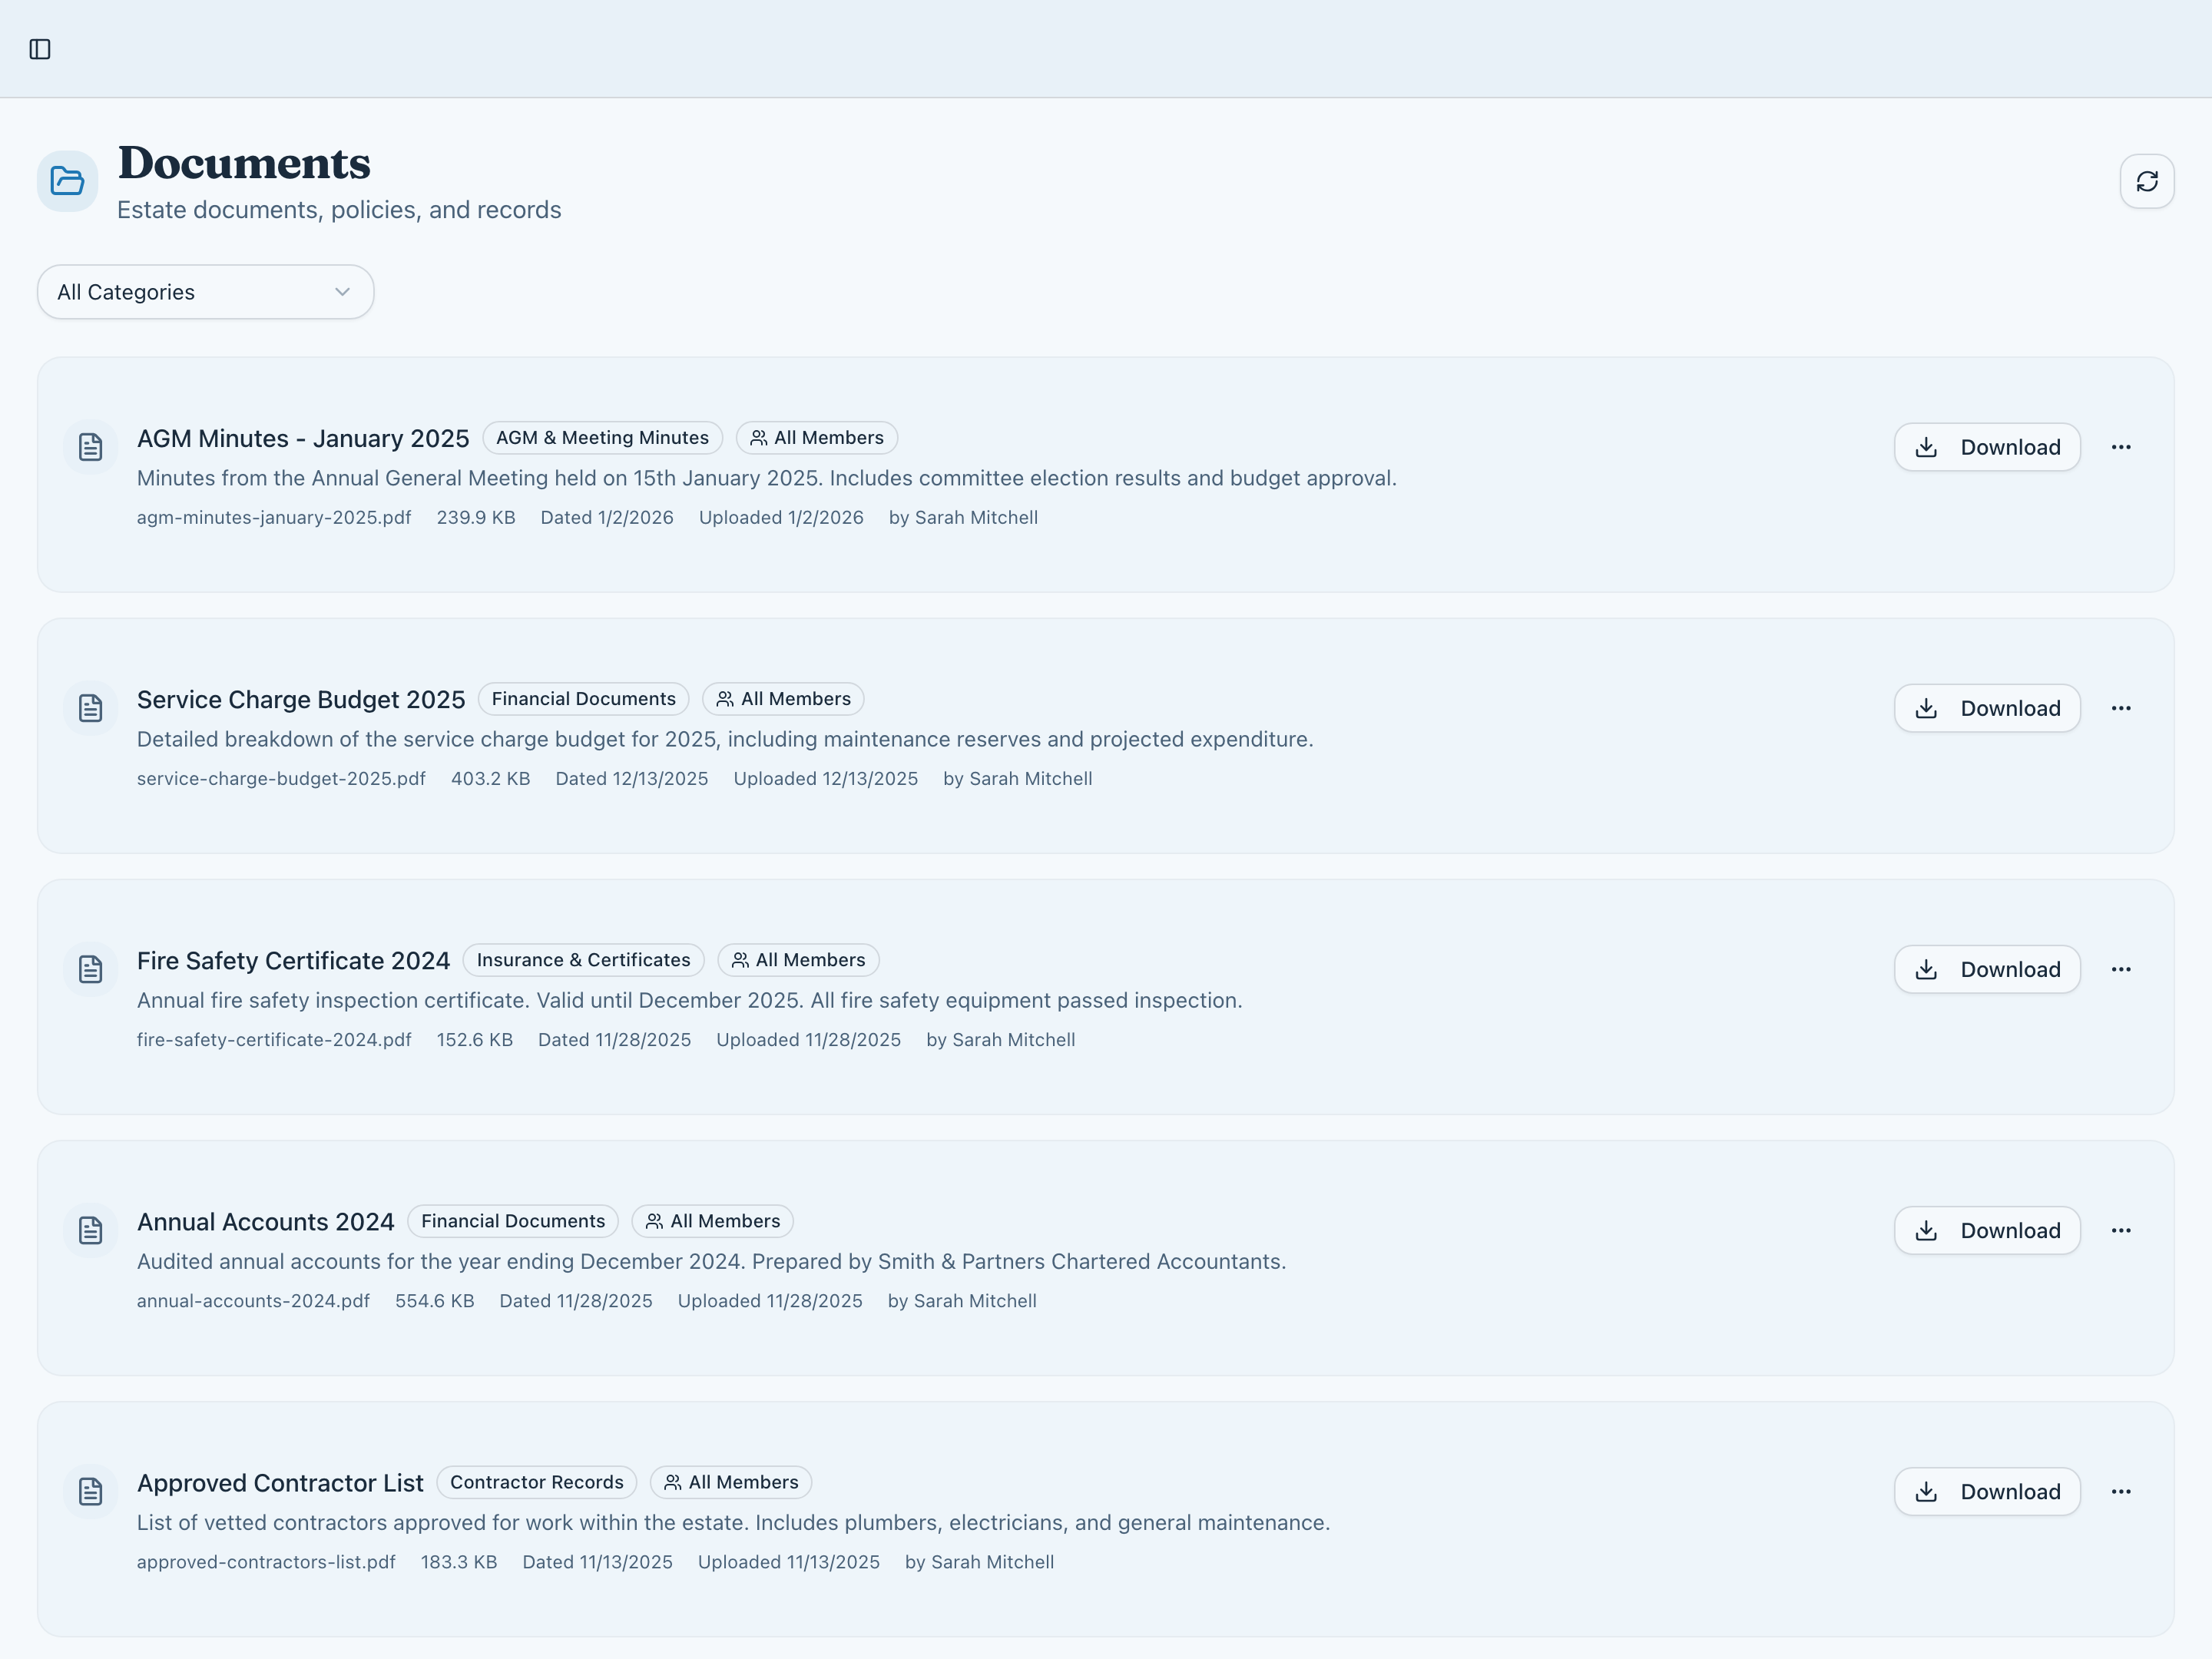This screenshot has height=1659, width=2212.
Task: Open more options for Fire Safety Certificate
Action: click(2120, 969)
